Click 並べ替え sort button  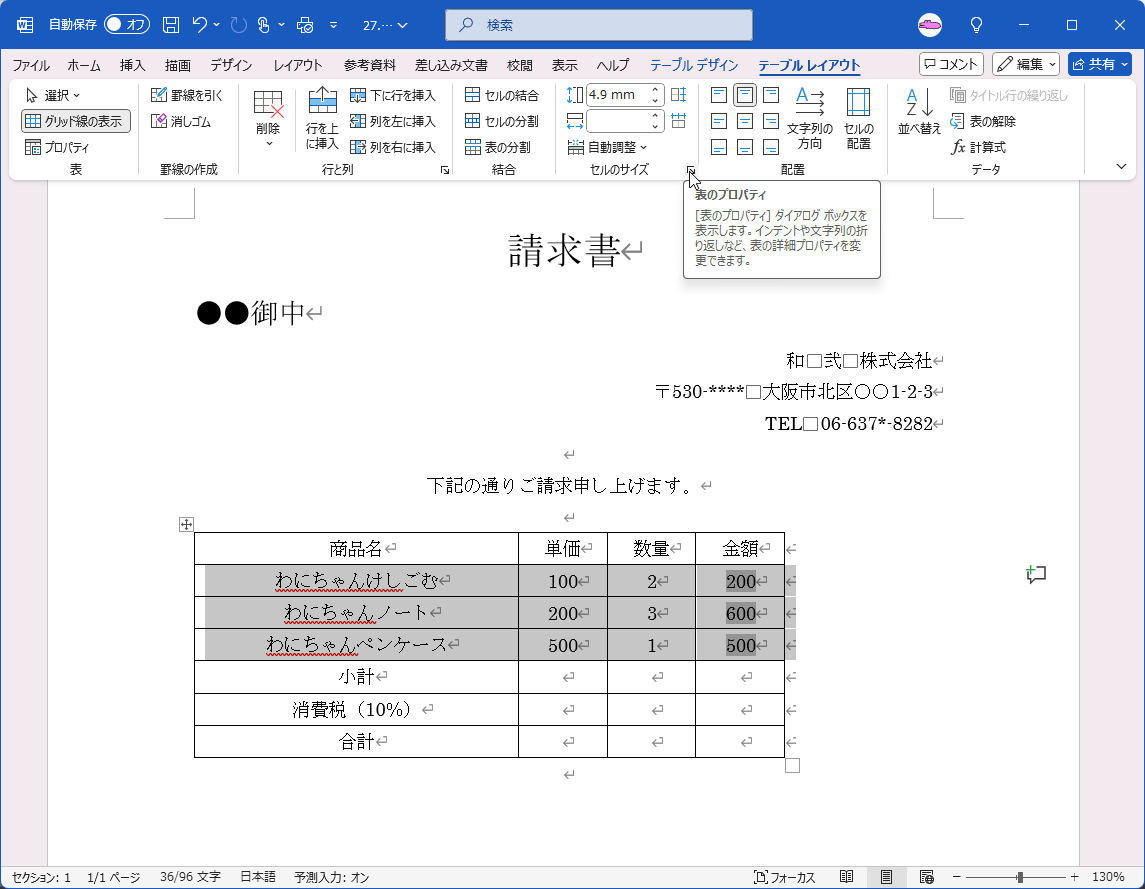pyautogui.click(x=919, y=112)
